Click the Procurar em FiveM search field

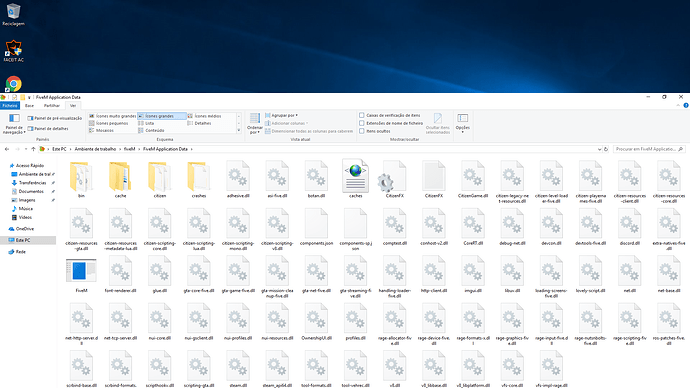pyautogui.click(x=649, y=149)
